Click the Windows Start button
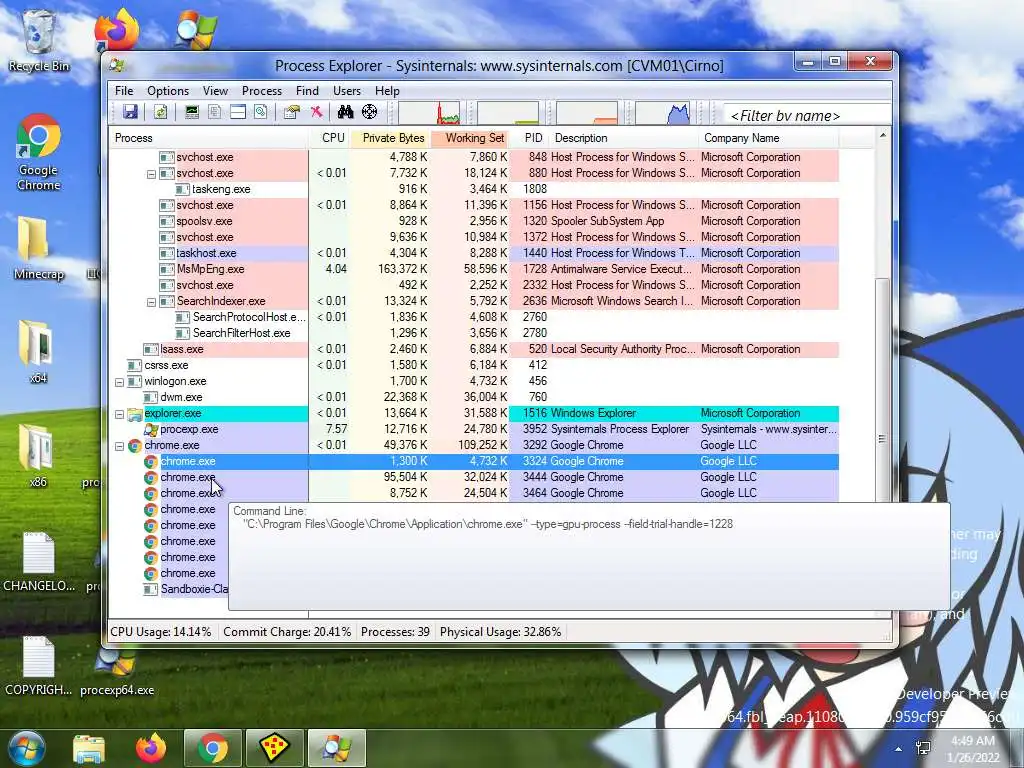 pos(26,748)
